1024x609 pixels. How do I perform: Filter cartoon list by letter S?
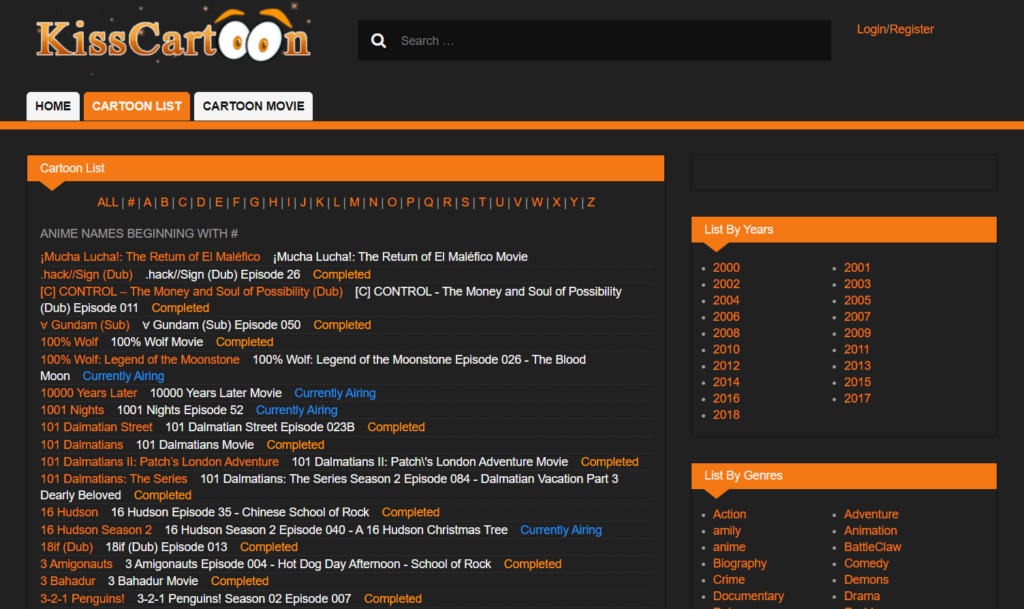coord(465,202)
